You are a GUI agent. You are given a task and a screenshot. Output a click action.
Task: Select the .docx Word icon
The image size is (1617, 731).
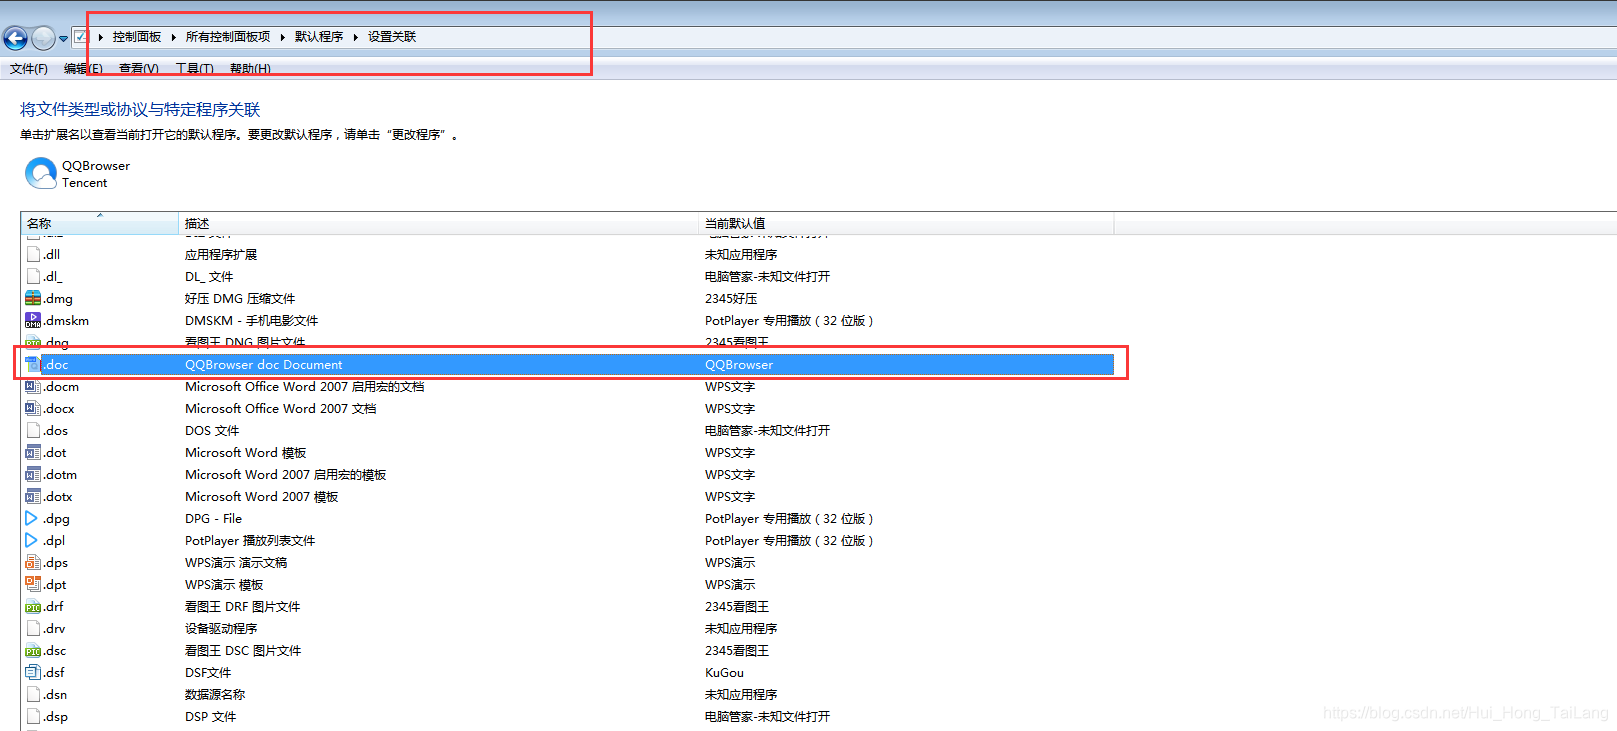coord(33,408)
